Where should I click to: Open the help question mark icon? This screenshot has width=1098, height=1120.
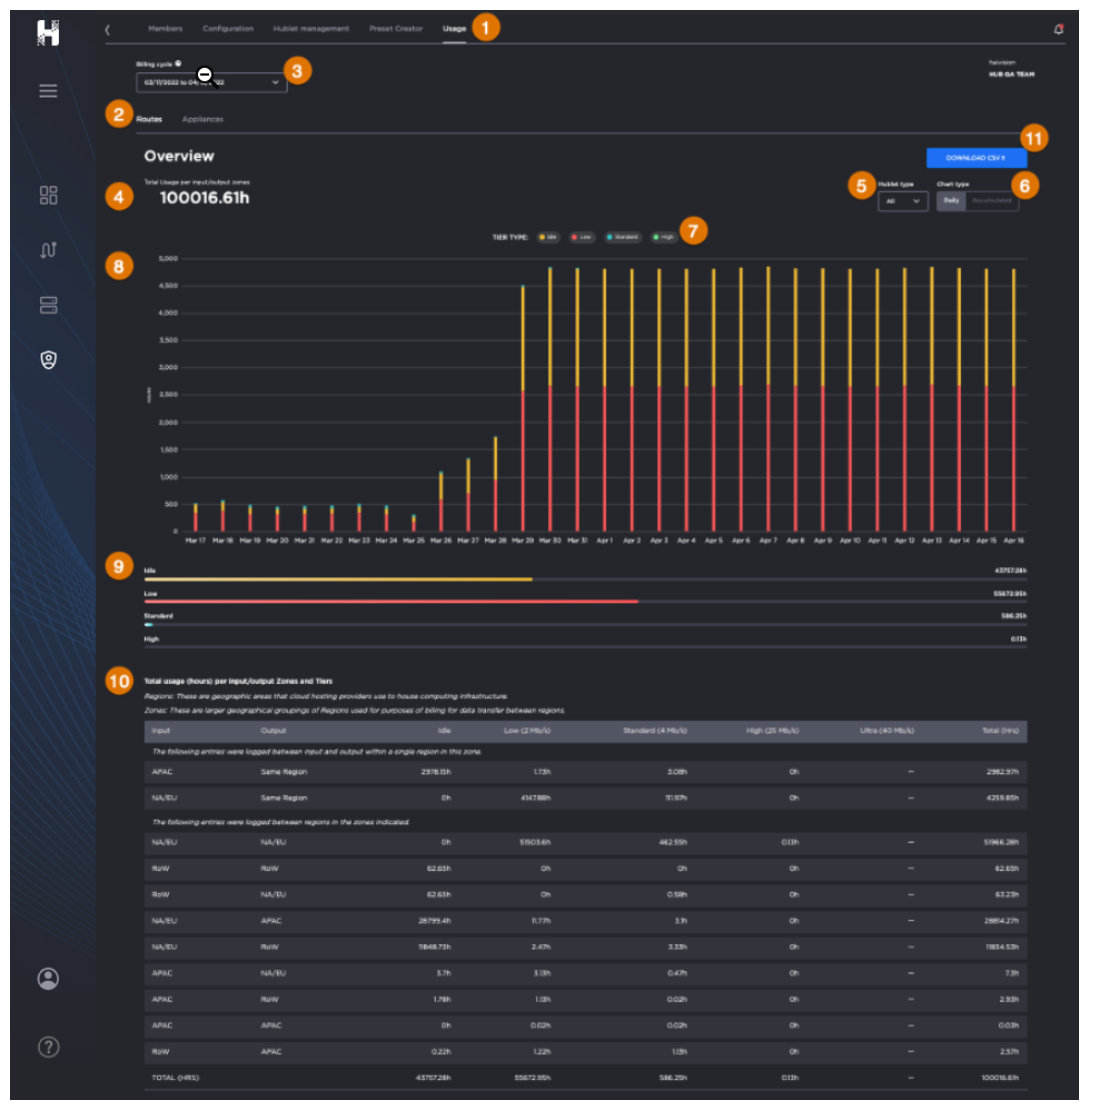pos(48,1047)
